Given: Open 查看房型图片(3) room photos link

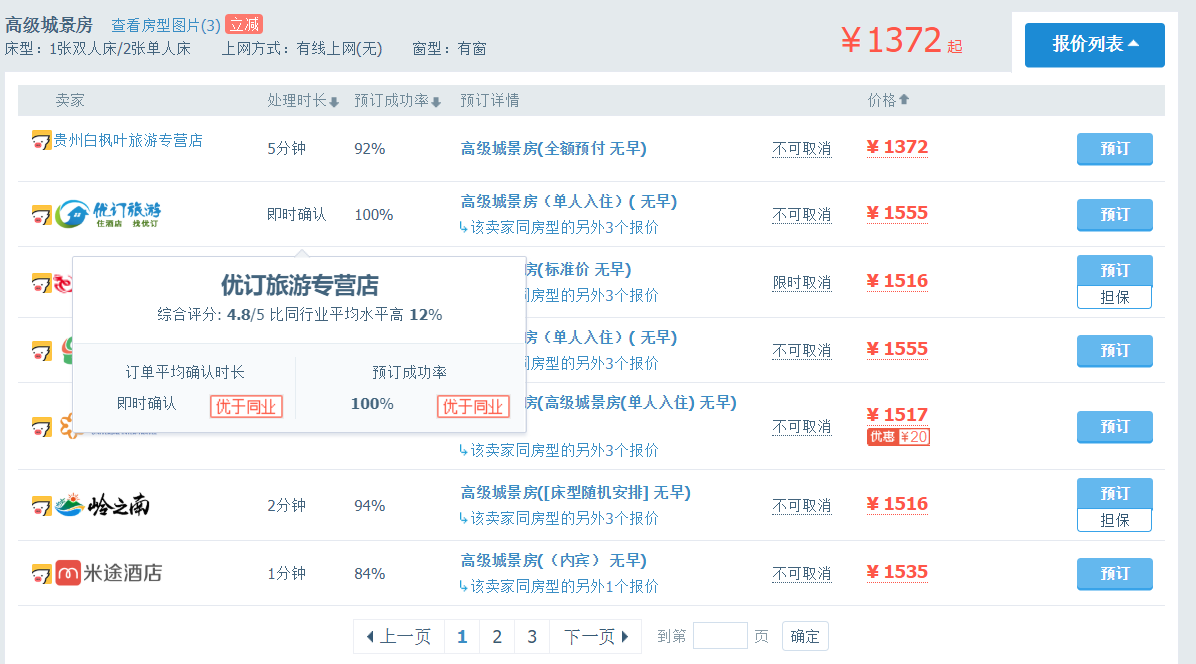Looking at the screenshot, I should tap(166, 25).
